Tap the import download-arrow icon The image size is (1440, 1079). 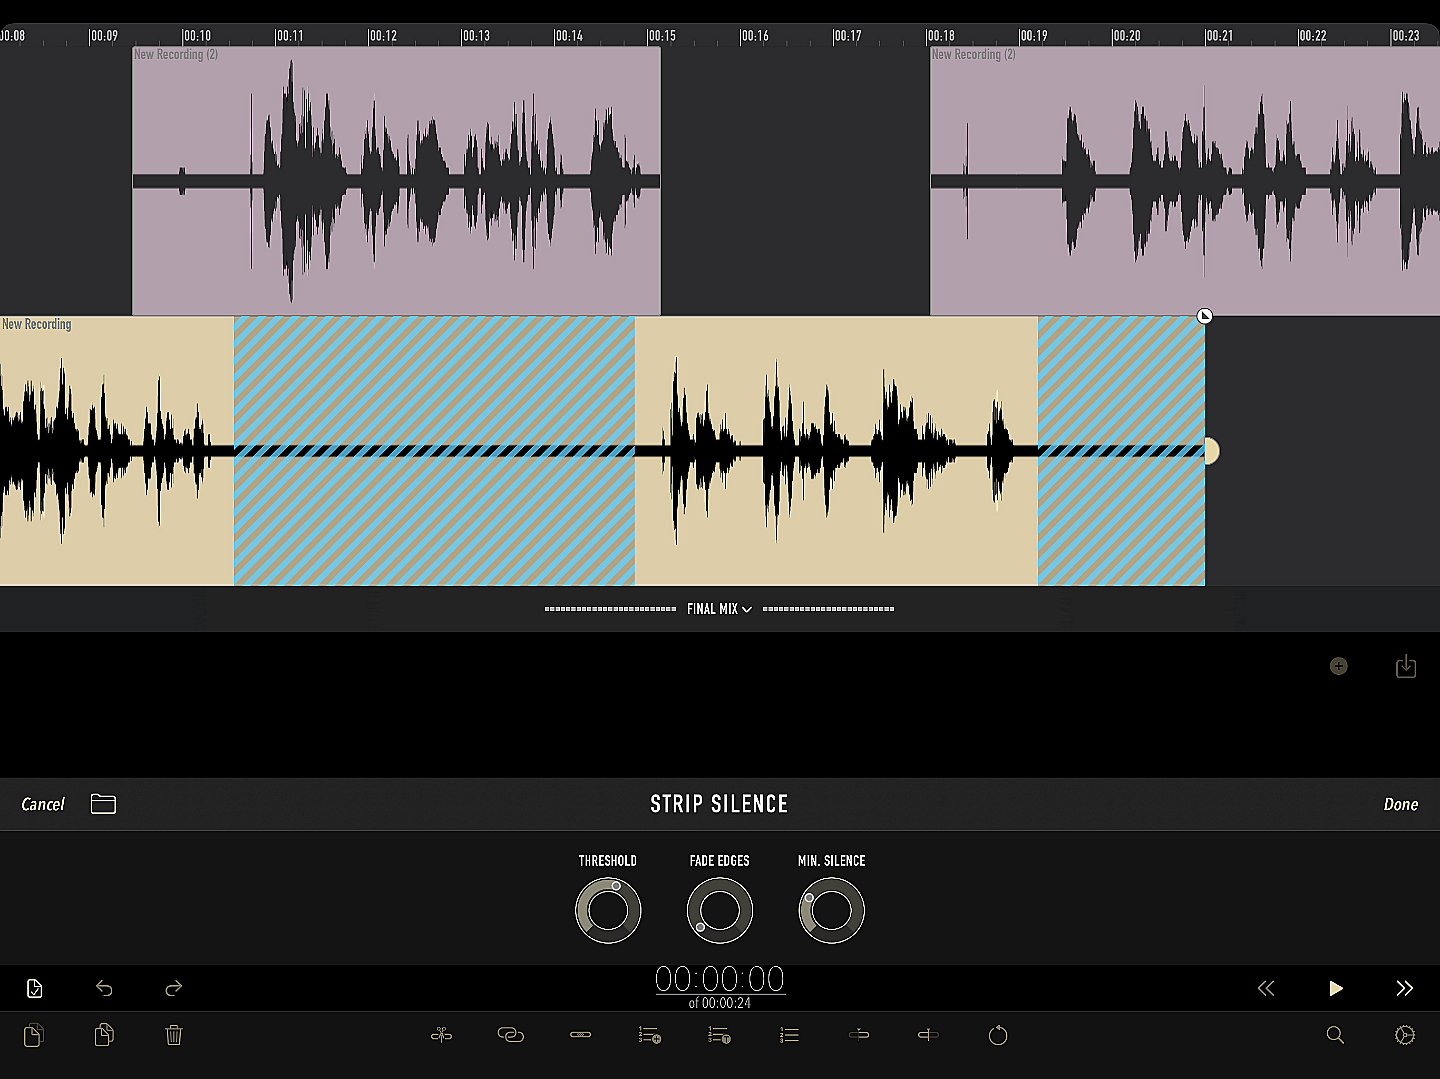tap(1406, 666)
